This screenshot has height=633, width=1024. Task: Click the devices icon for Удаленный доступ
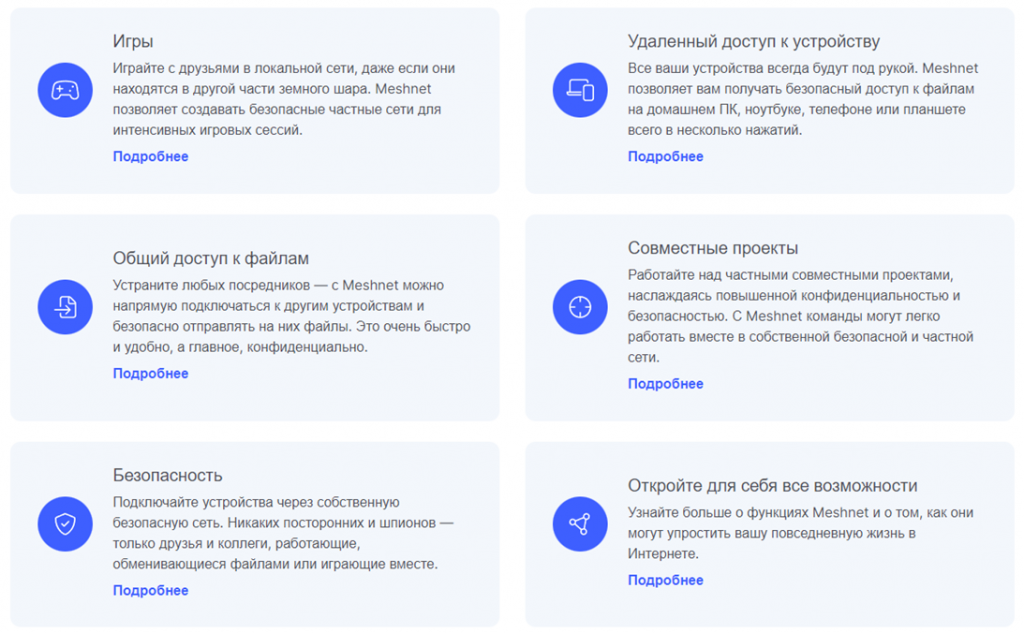click(x=580, y=91)
